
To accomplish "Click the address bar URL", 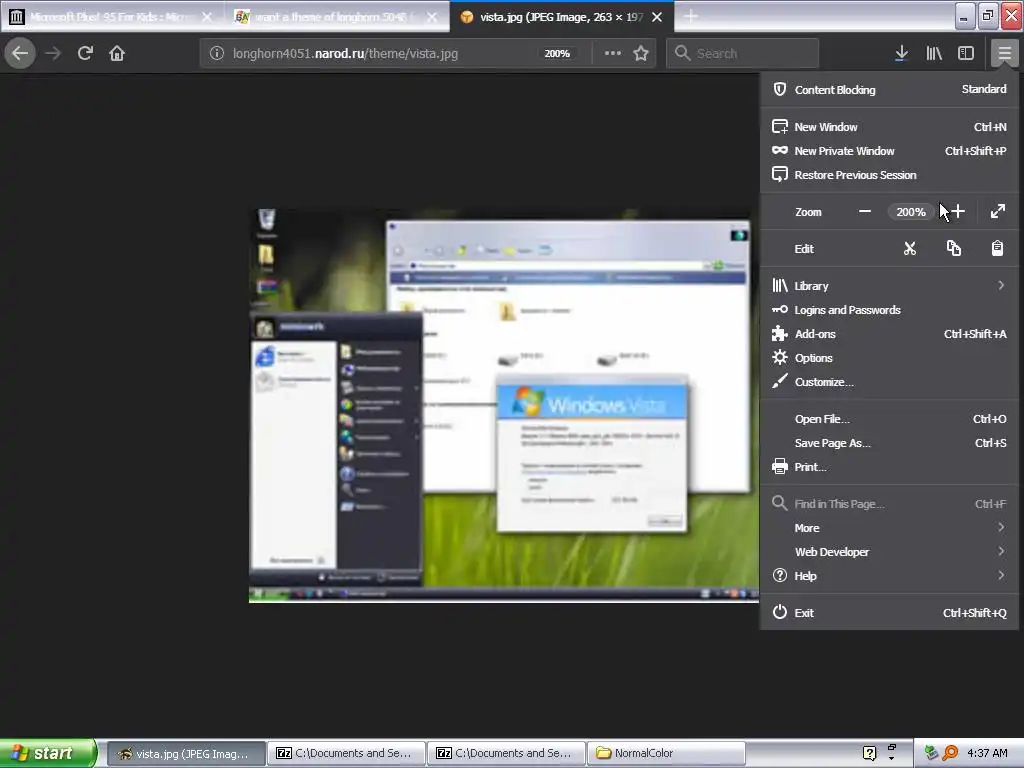I will [345, 54].
